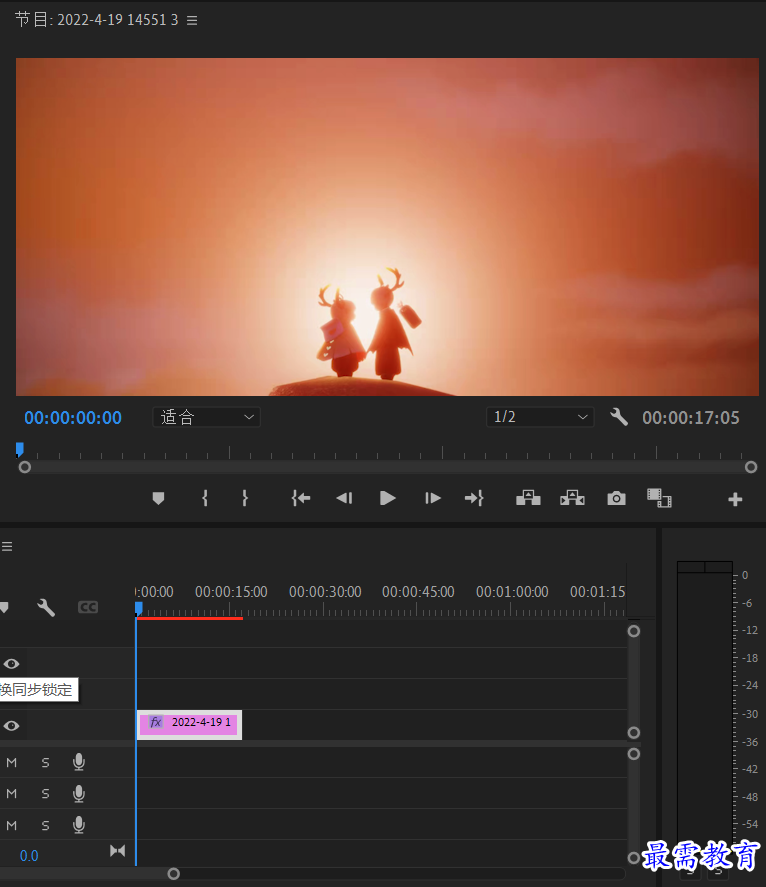Viewport: 766px width, 887px height.
Task: Mute the second audio track
Action: 11,794
